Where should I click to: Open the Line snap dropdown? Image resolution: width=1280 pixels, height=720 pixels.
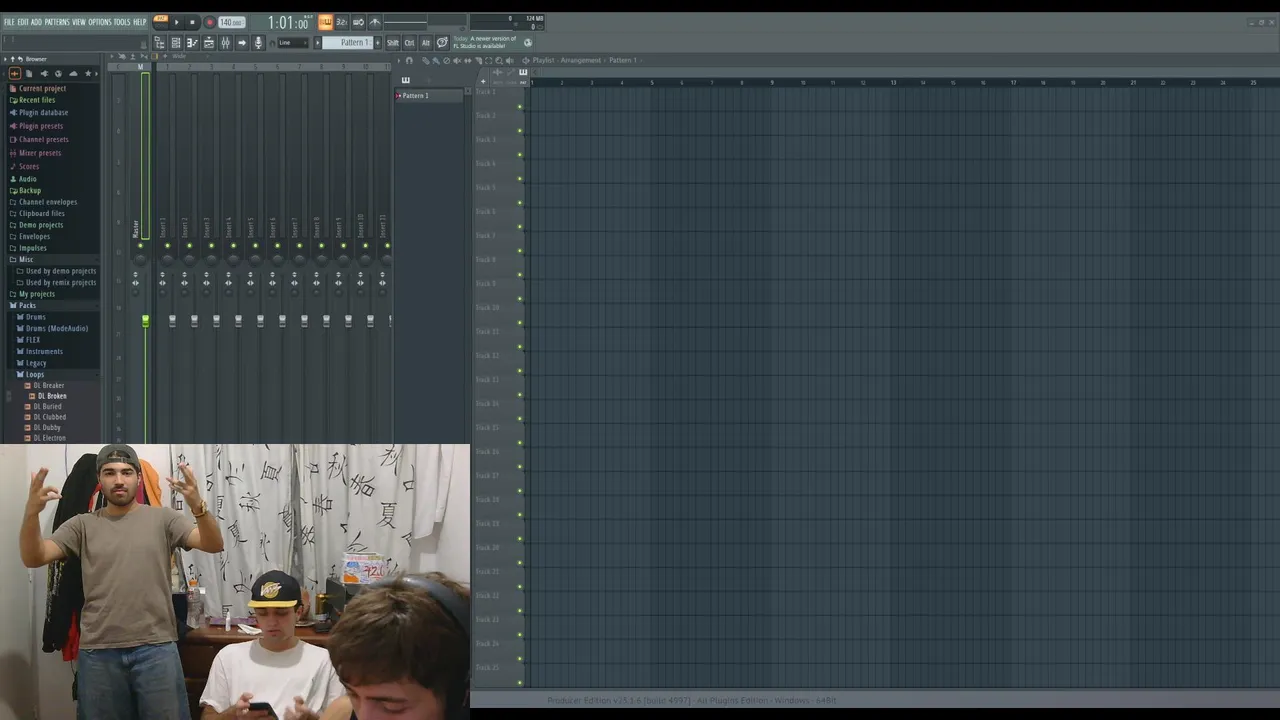click(292, 43)
